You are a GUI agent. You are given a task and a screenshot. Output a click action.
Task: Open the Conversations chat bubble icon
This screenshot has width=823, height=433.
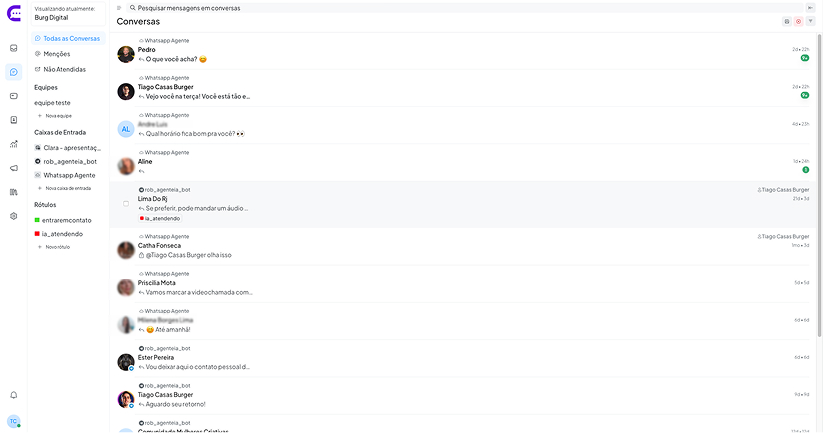14,72
